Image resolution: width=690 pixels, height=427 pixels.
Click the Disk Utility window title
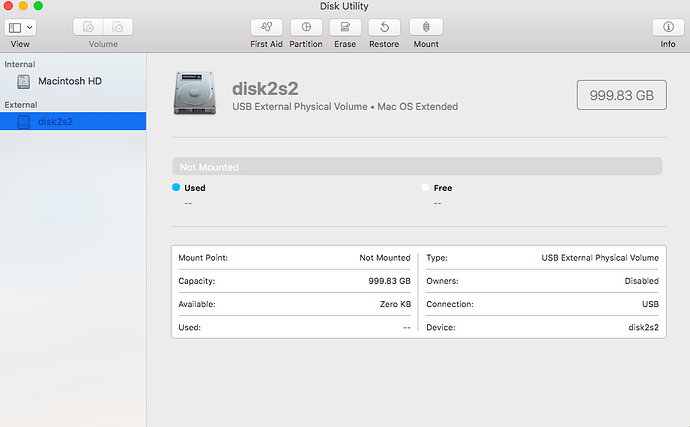pyautogui.click(x=344, y=6)
